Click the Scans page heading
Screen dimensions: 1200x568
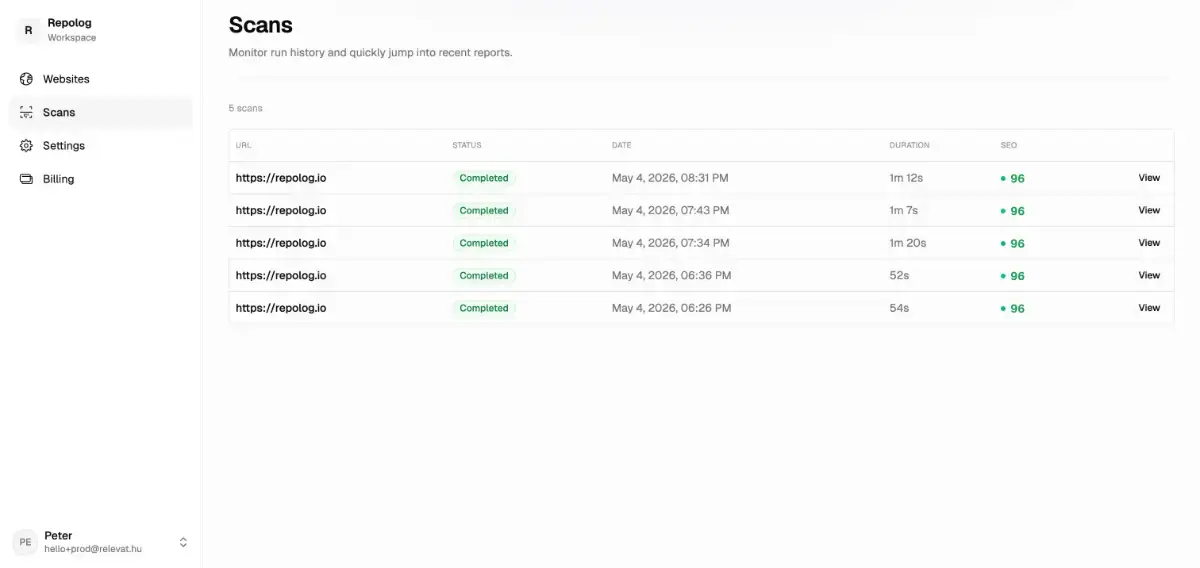(261, 25)
